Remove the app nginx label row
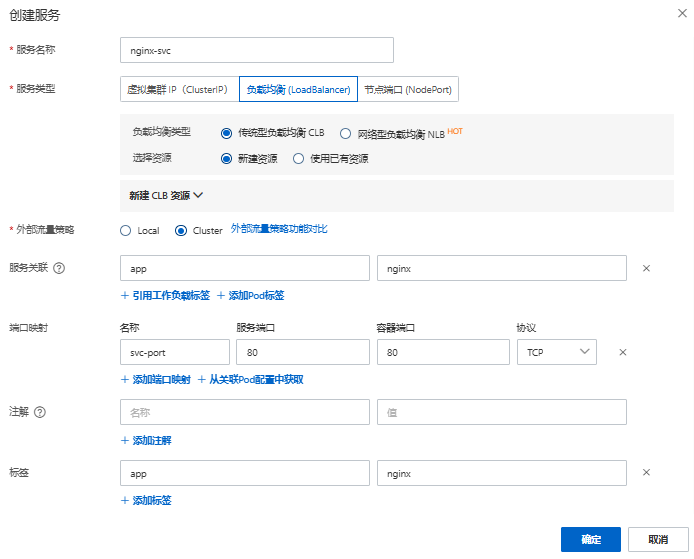The width and height of the screenshot is (694, 559). tap(646, 473)
